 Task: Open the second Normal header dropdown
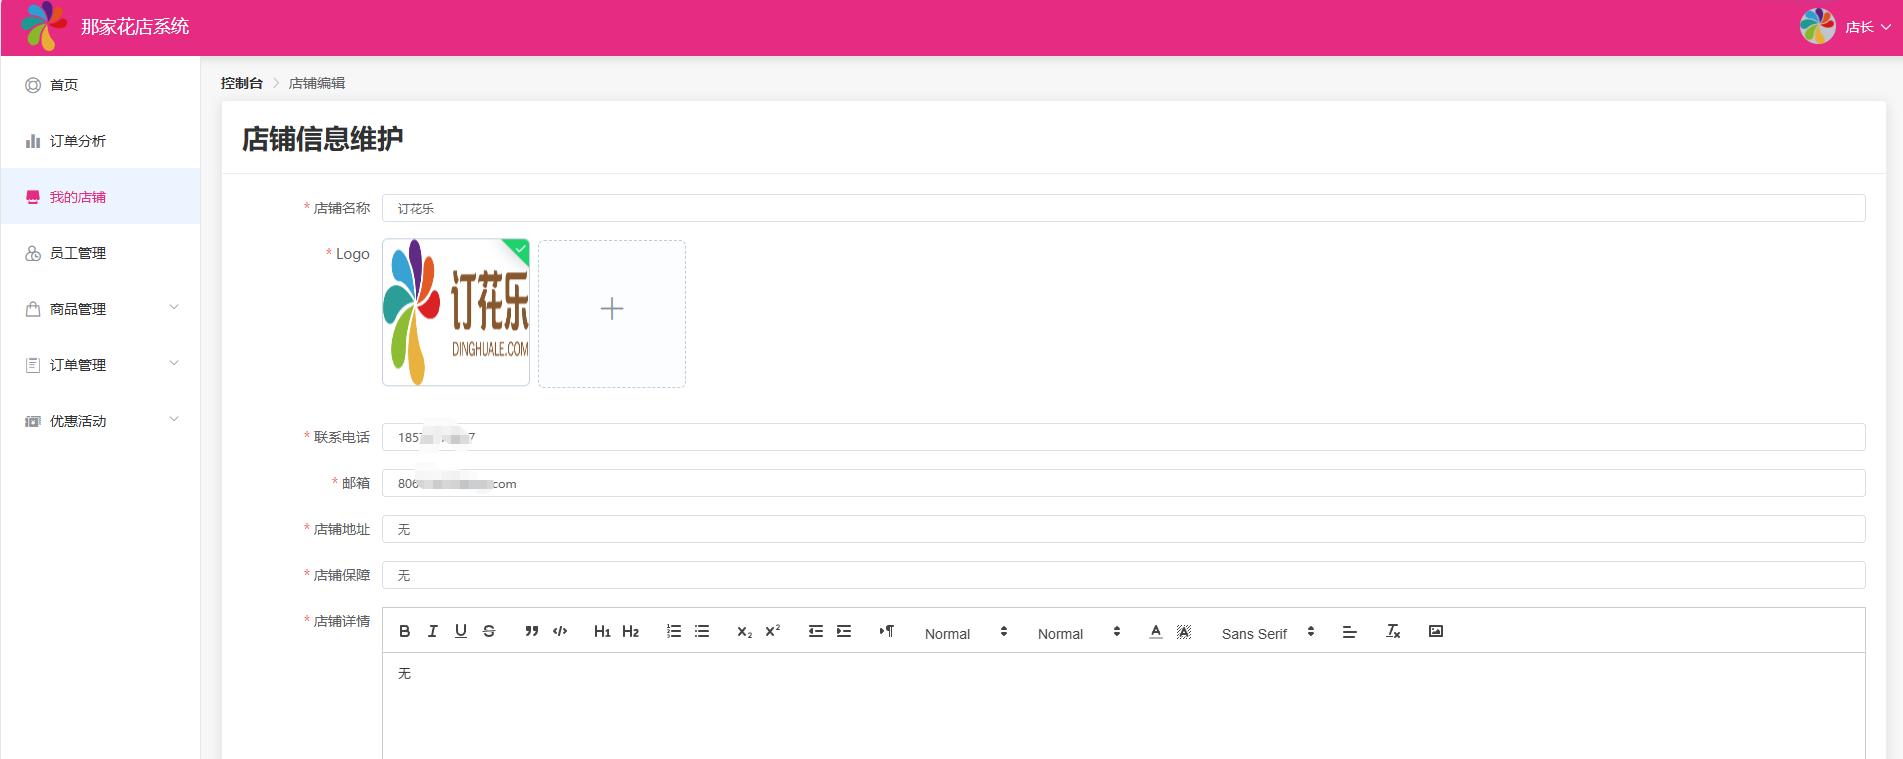pos(1079,633)
